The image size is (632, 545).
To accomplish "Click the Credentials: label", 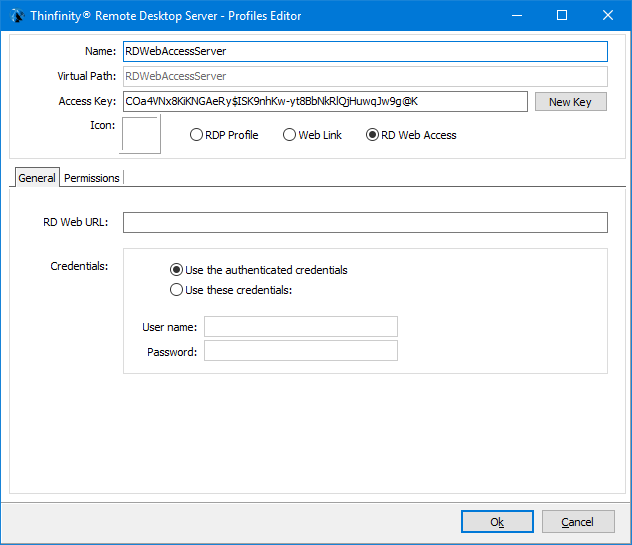I will (79, 266).
